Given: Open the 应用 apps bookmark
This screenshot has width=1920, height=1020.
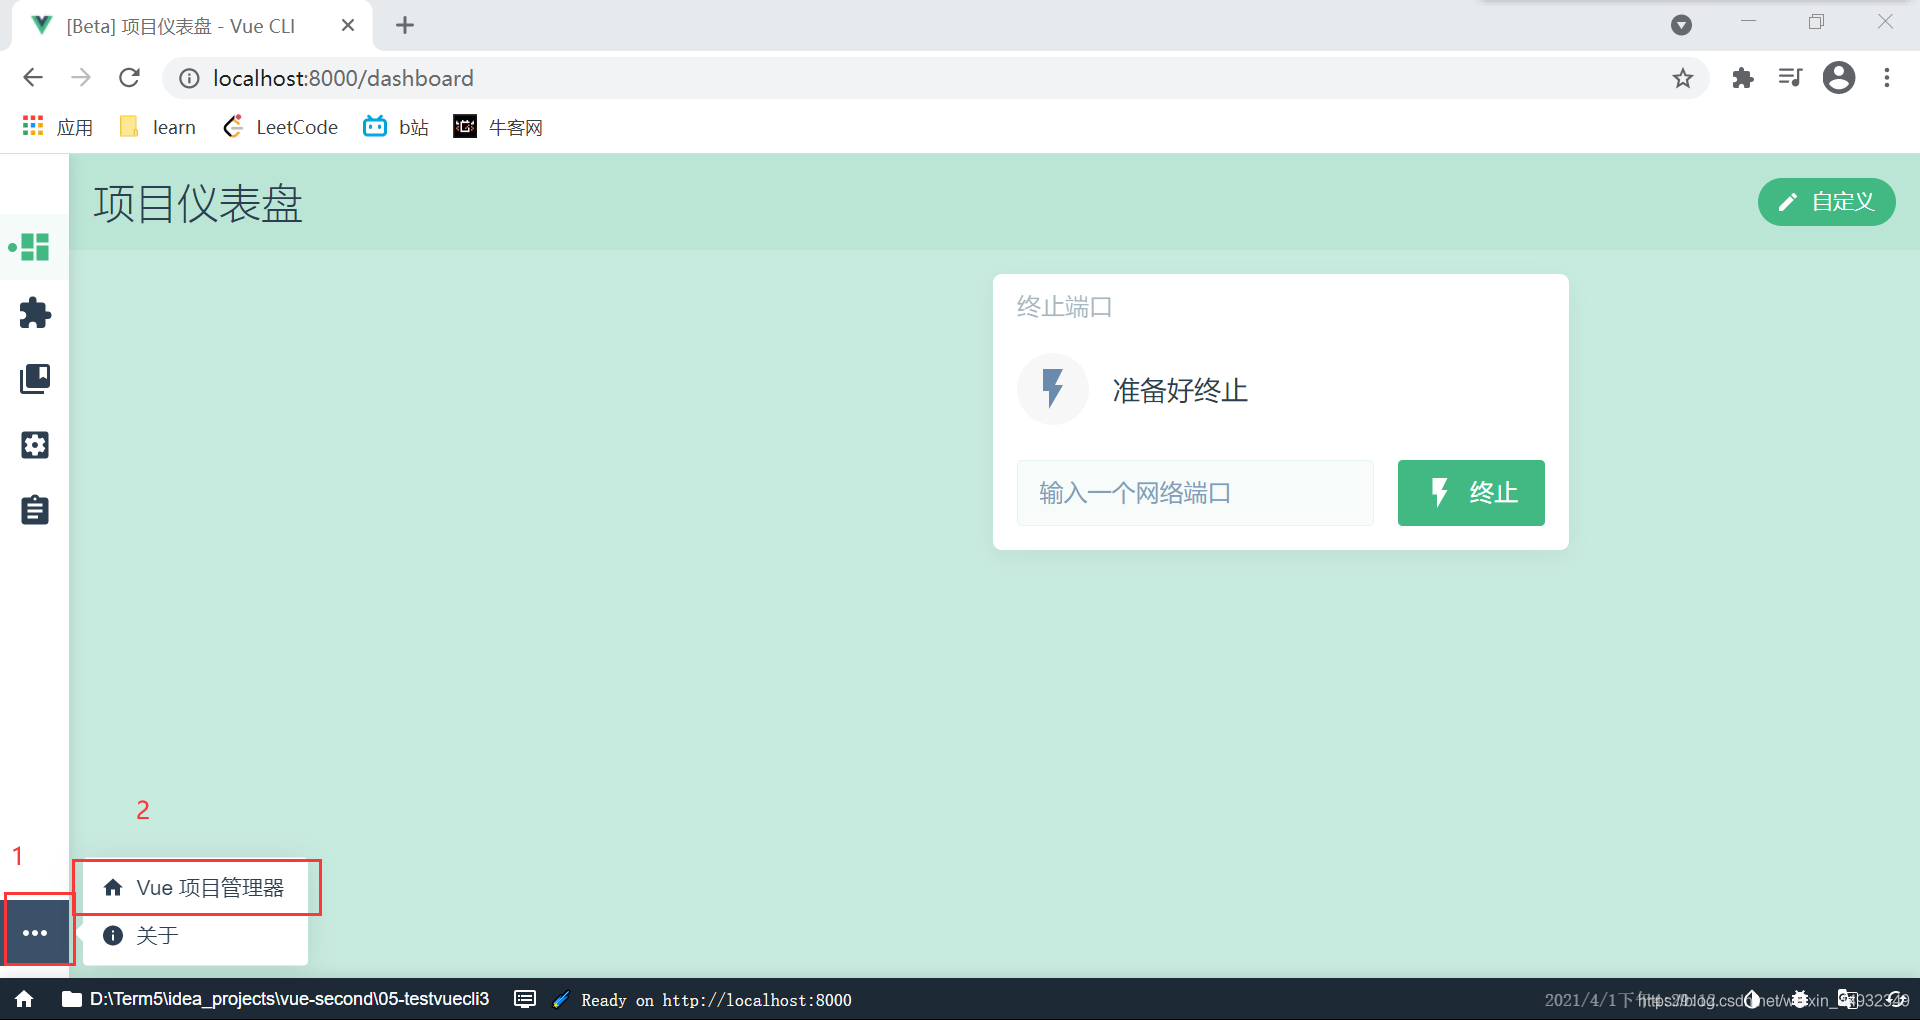Looking at the screenshot, I should click(x=58, y=127).
